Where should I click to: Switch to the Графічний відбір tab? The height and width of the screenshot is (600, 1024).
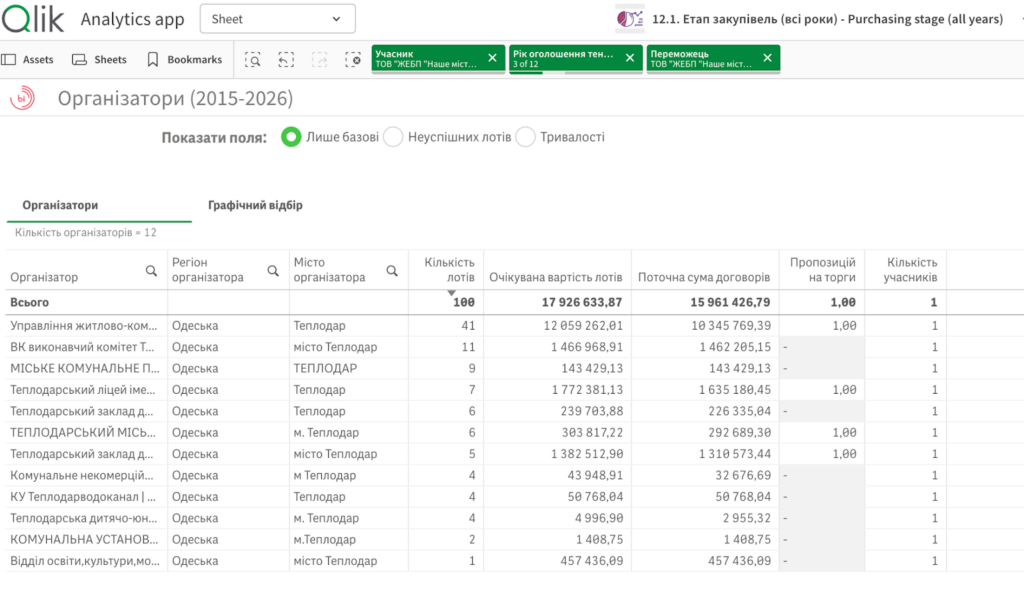(x=255, y=205)
